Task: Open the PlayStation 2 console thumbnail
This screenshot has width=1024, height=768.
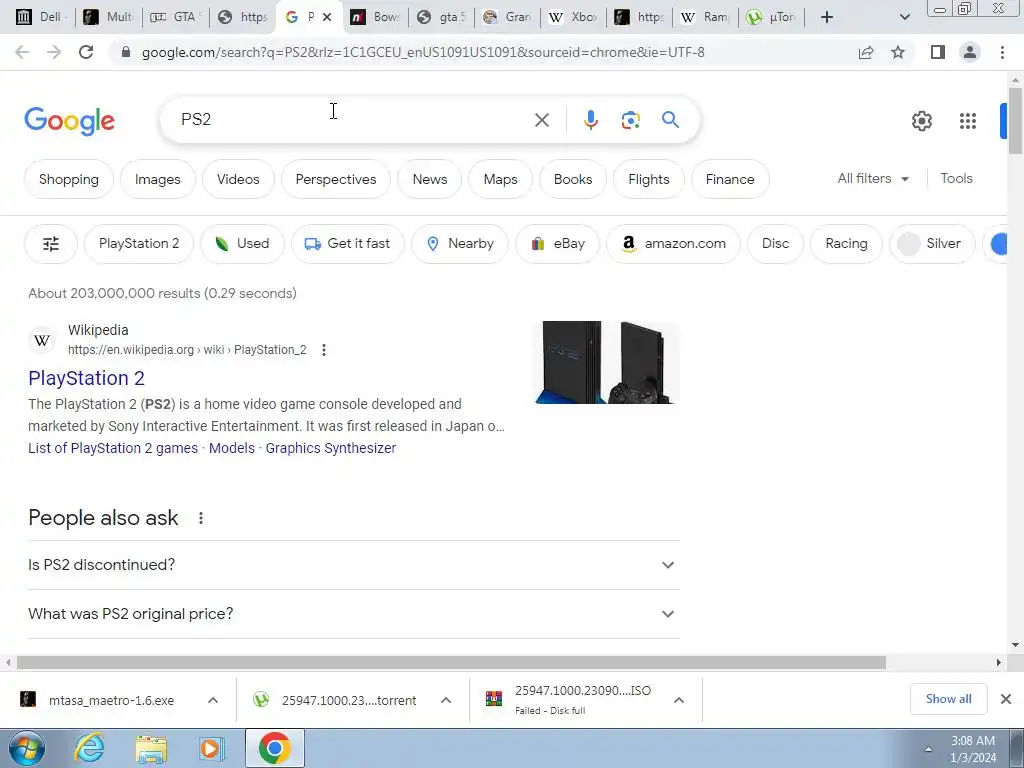Action: point(607,362)
